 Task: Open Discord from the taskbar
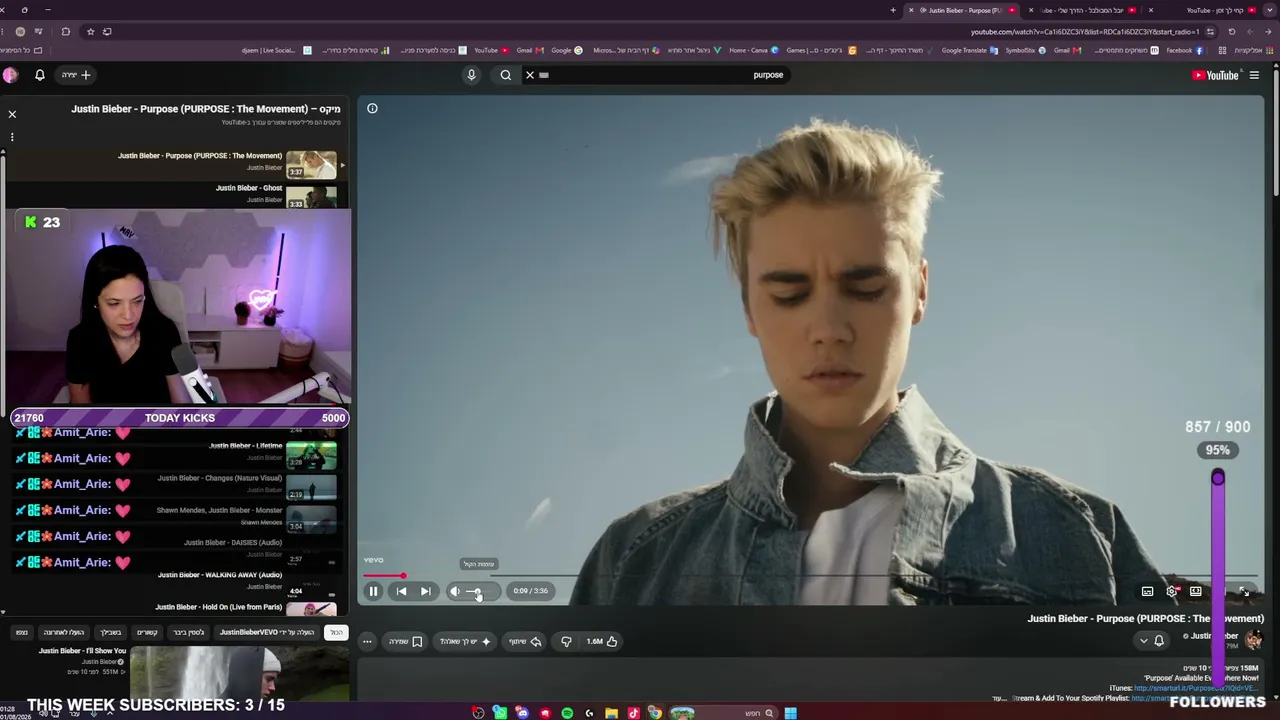point(522,713)
